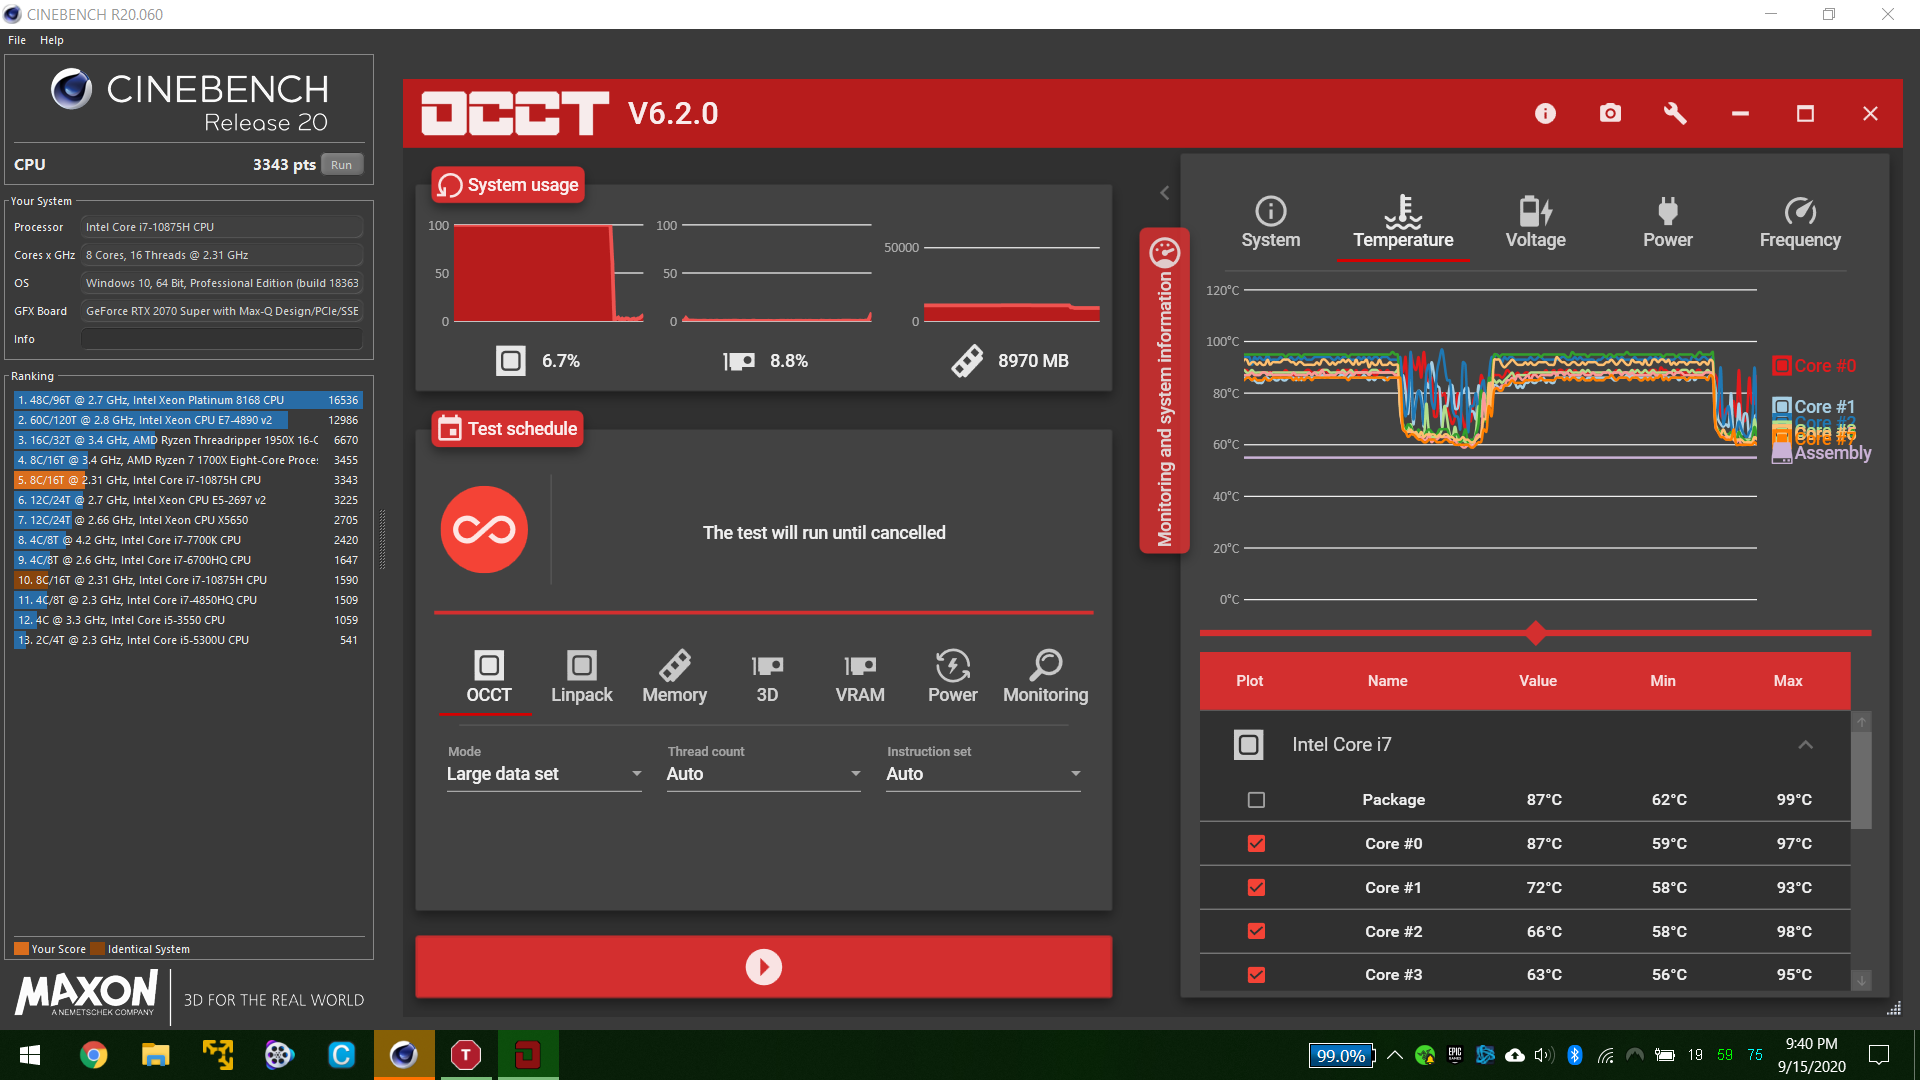Click the Assembly legend icon on graph
Image resolution: width=1920 pixels, height=1080 pixels.
click(x=1782, y=453)
